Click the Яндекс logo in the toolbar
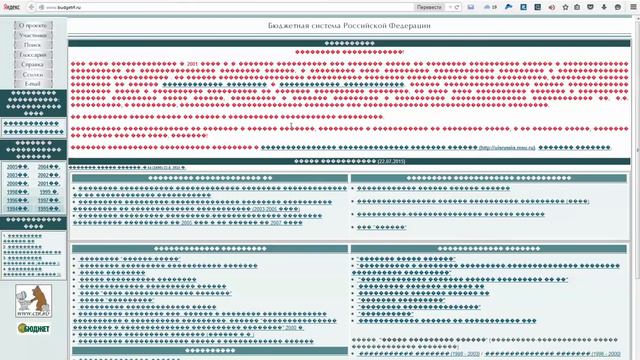 coord(12,7)
